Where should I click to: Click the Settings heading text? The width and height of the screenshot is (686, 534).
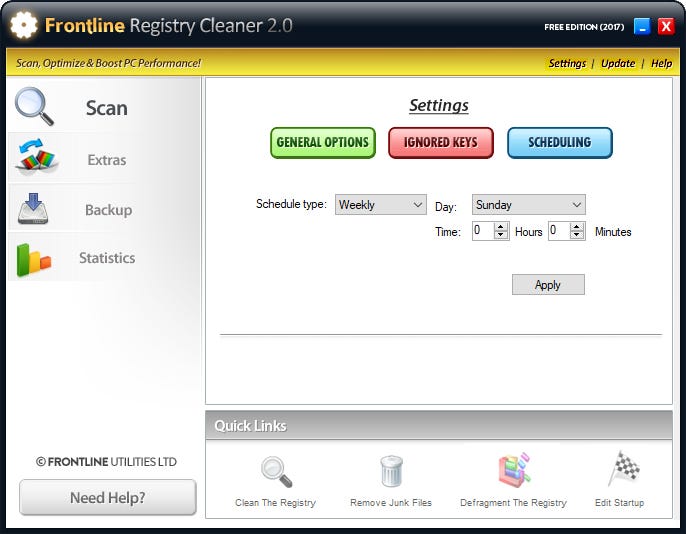(439, 105)
